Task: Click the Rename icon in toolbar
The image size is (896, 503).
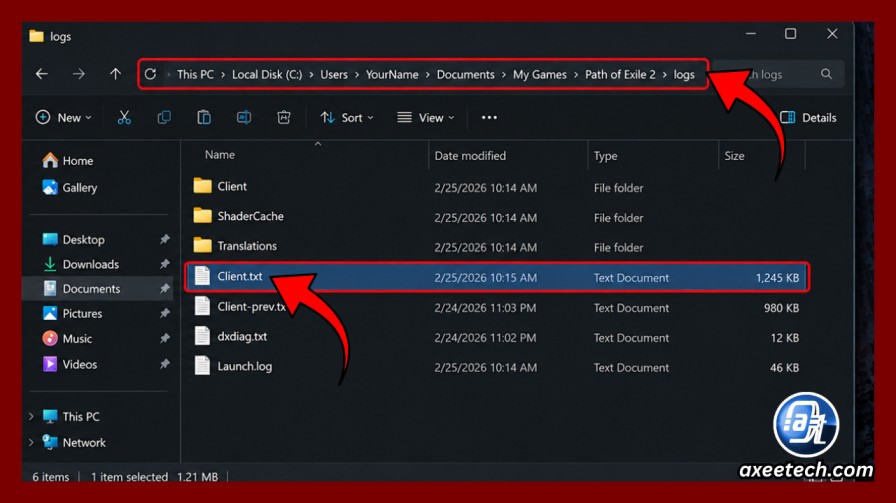Action: 244,118
